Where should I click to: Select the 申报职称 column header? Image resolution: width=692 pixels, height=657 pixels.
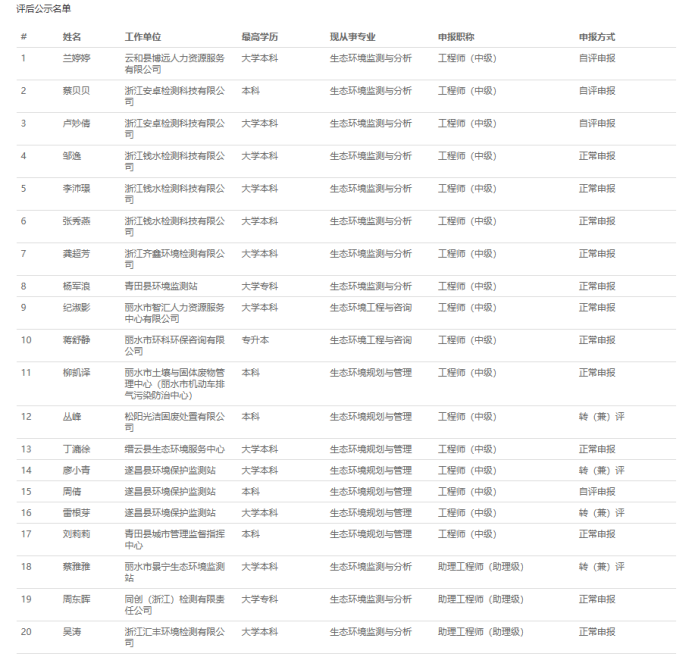click(455, 37)
